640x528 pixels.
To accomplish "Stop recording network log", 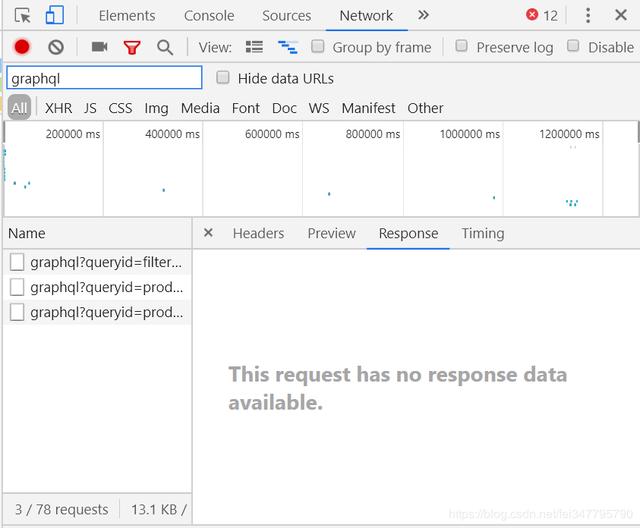I will tap(22, 47).
